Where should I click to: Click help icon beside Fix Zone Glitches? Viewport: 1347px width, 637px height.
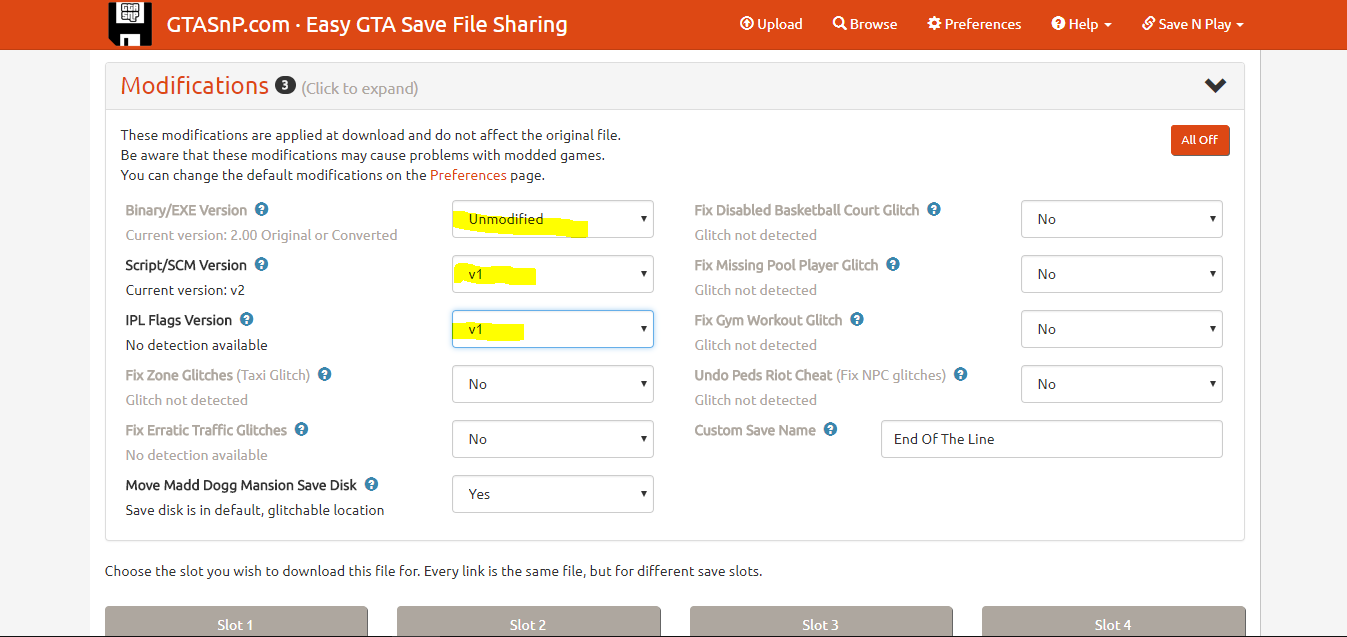324,375
